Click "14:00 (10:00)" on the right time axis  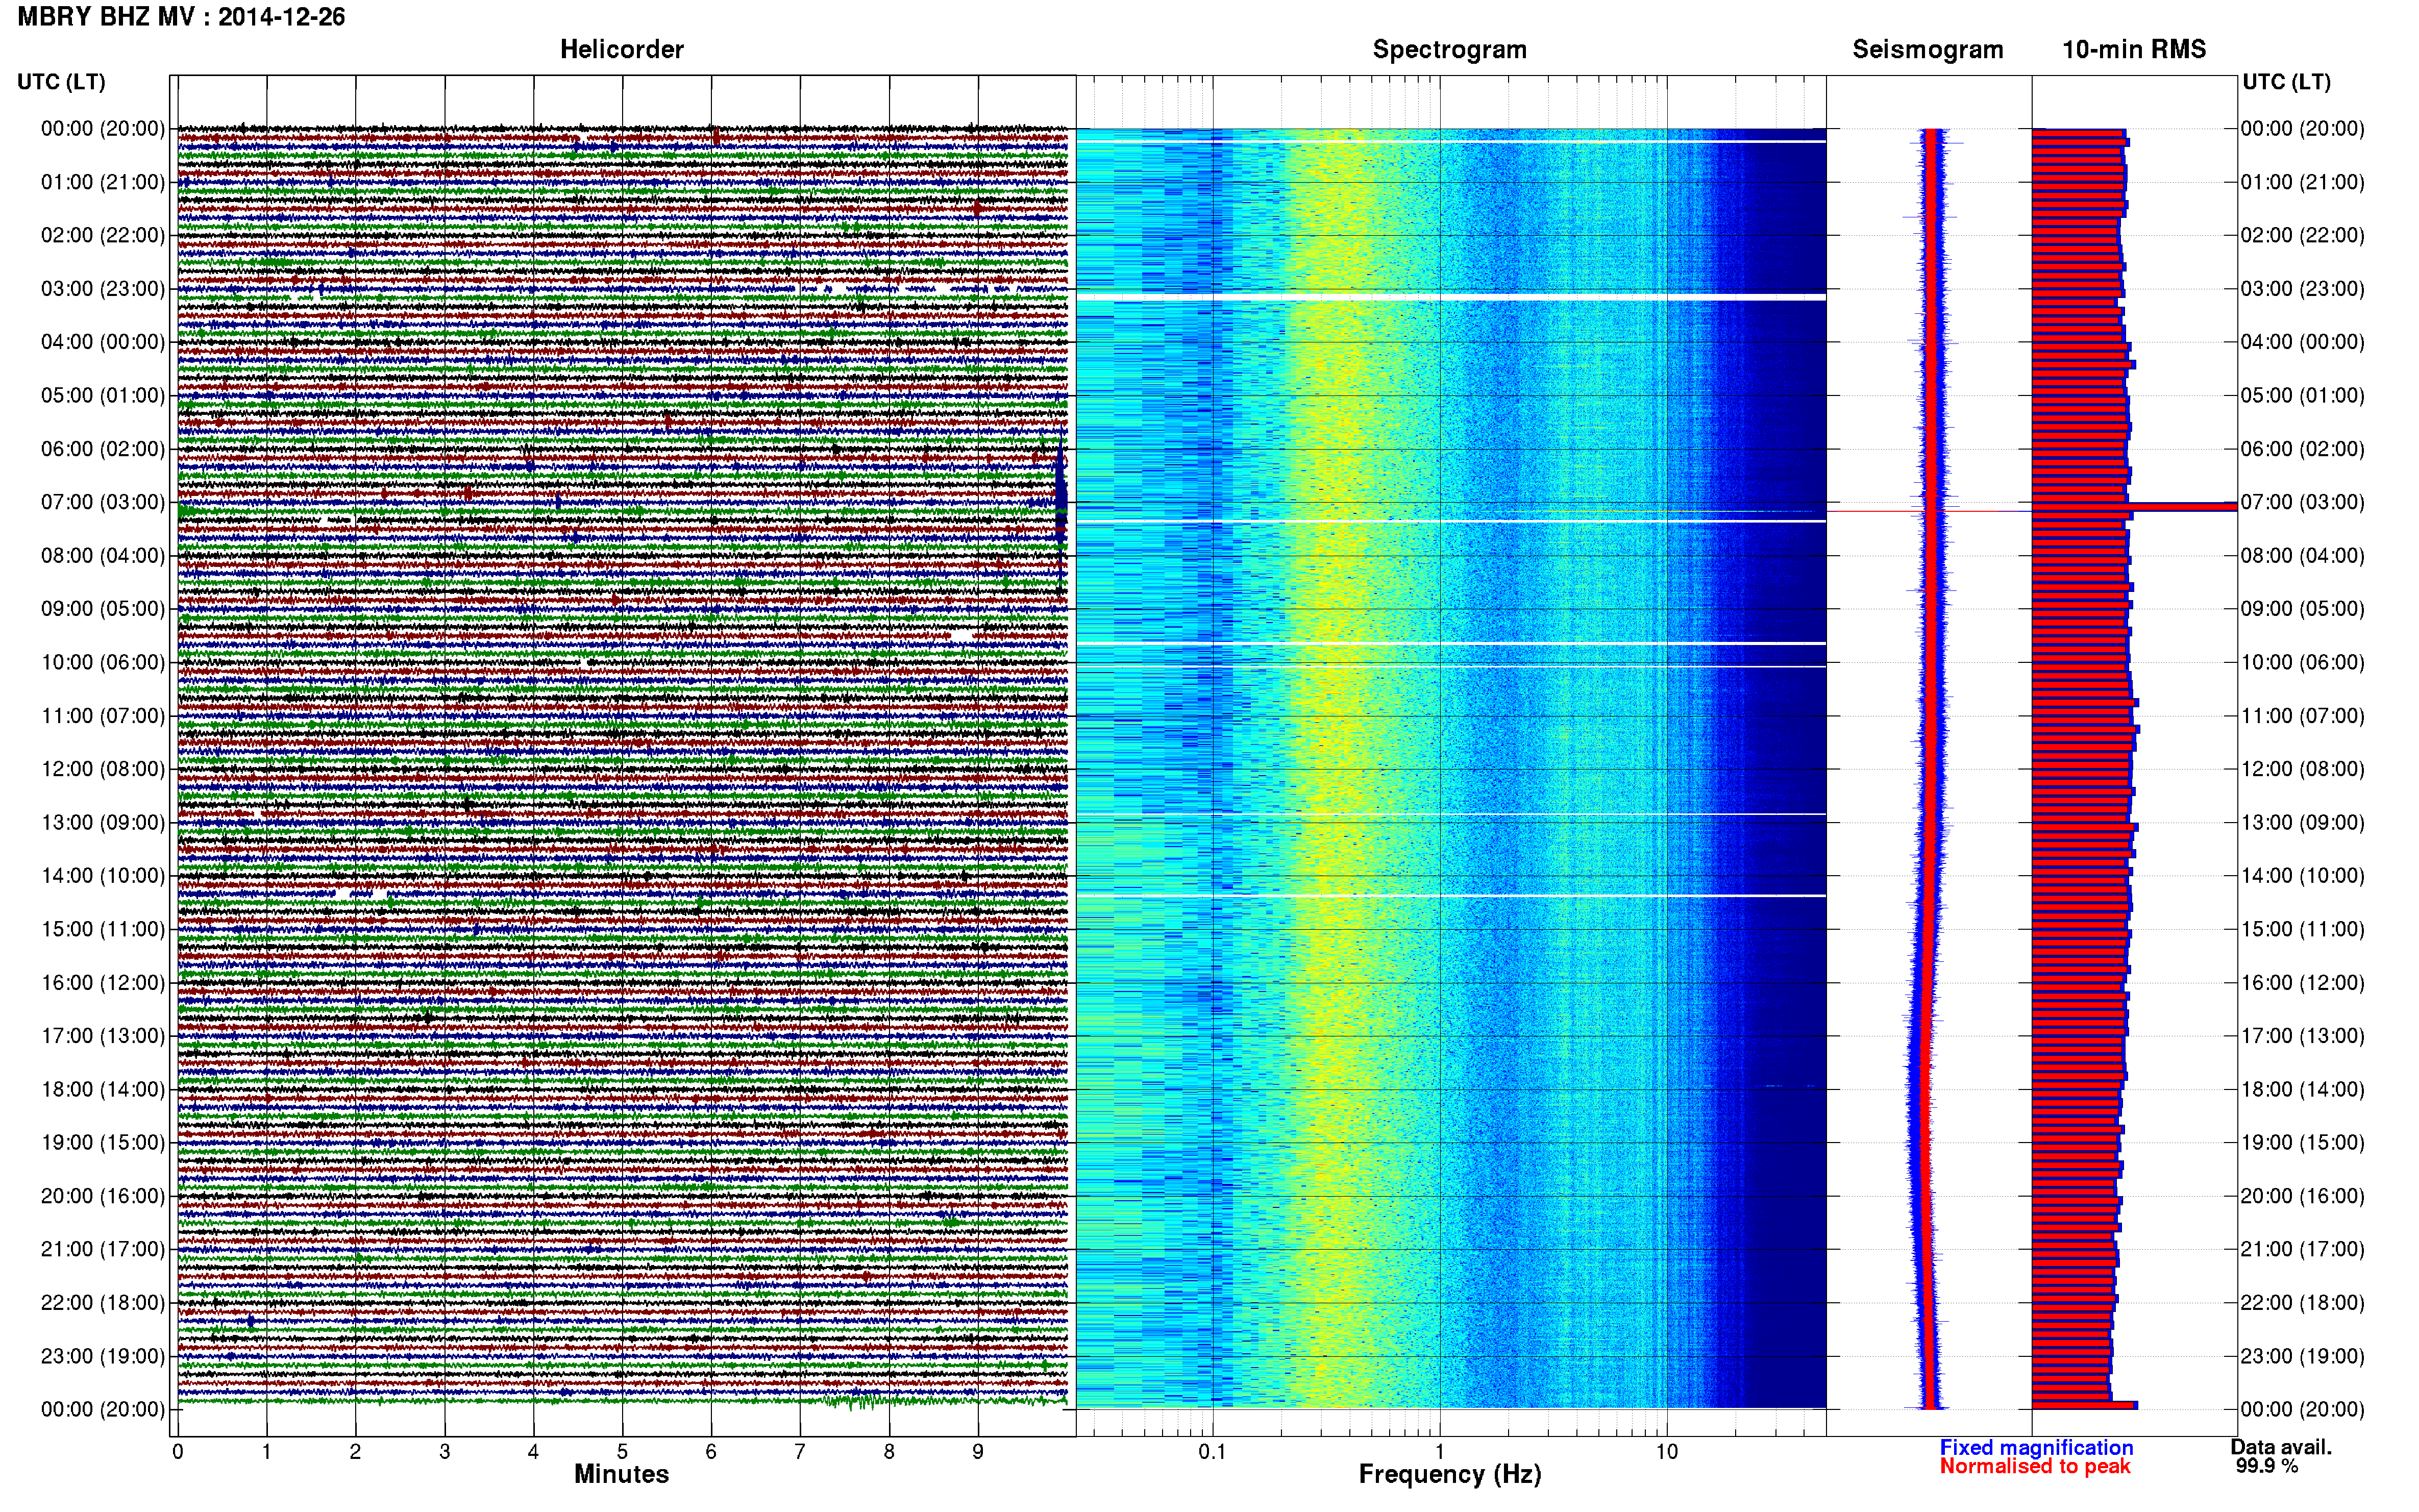click(2302, 876)
